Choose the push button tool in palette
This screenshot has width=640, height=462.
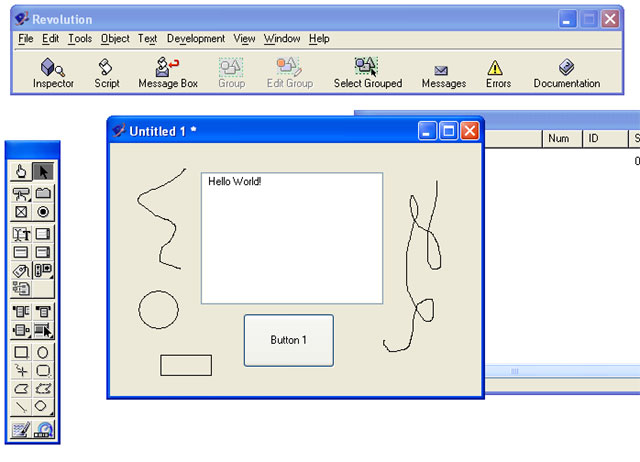[21, 193]
